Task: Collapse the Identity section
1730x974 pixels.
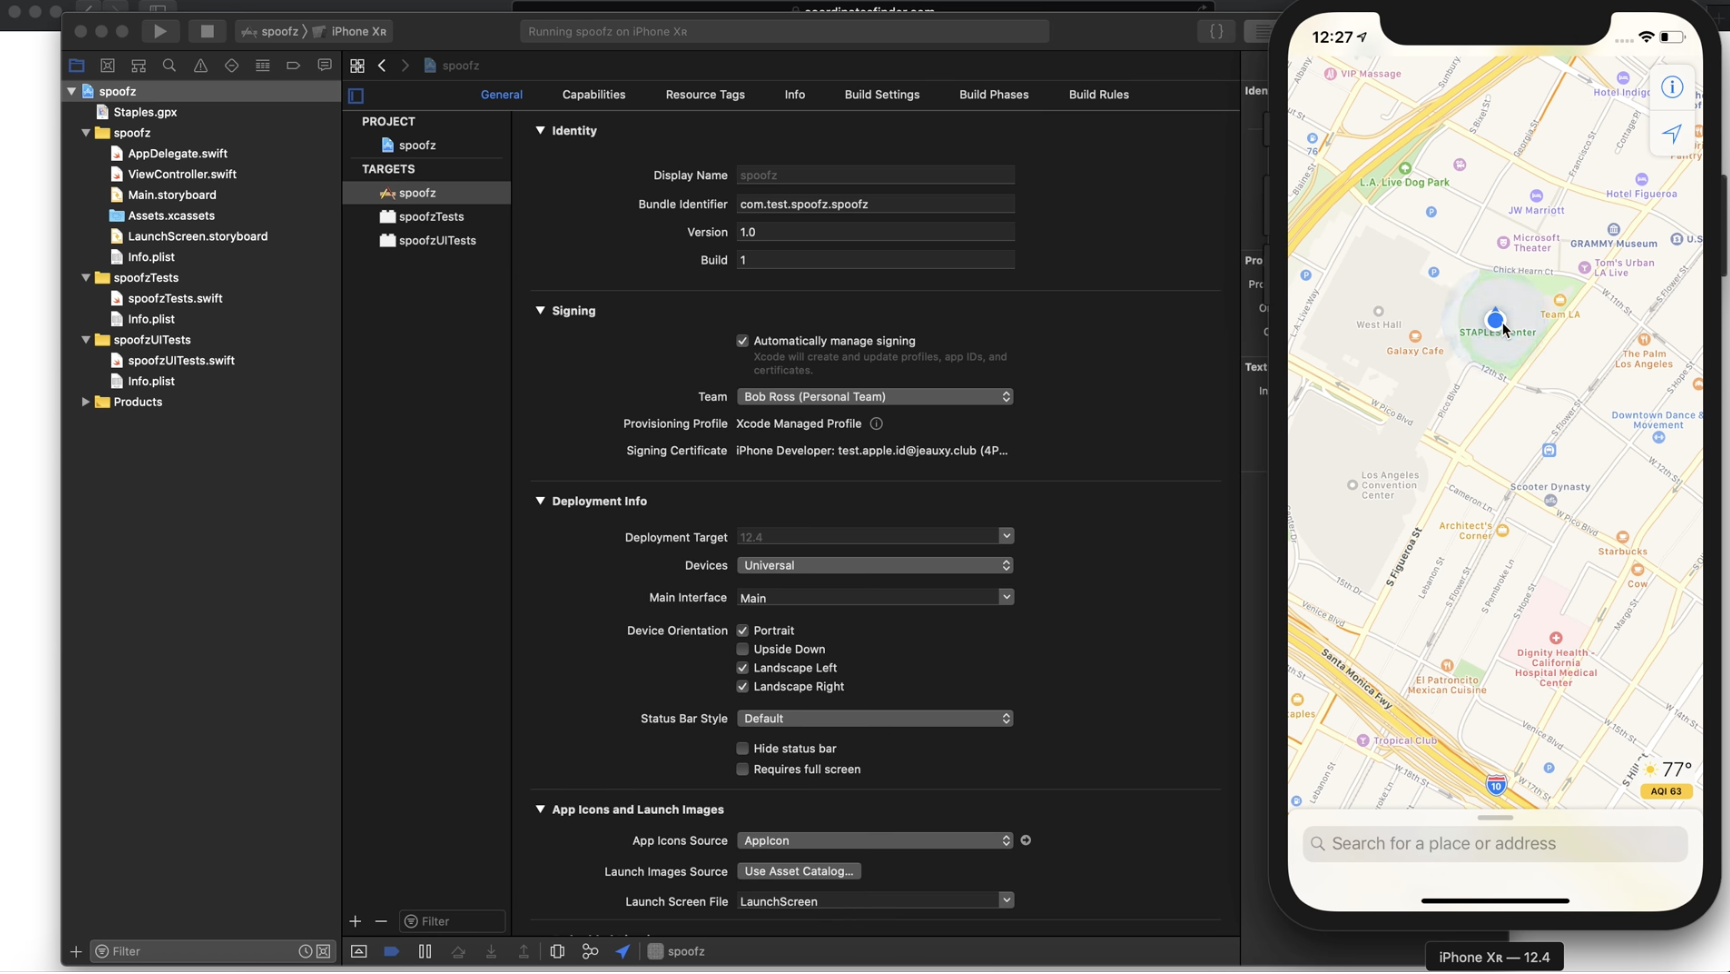Action: point(540,130)
